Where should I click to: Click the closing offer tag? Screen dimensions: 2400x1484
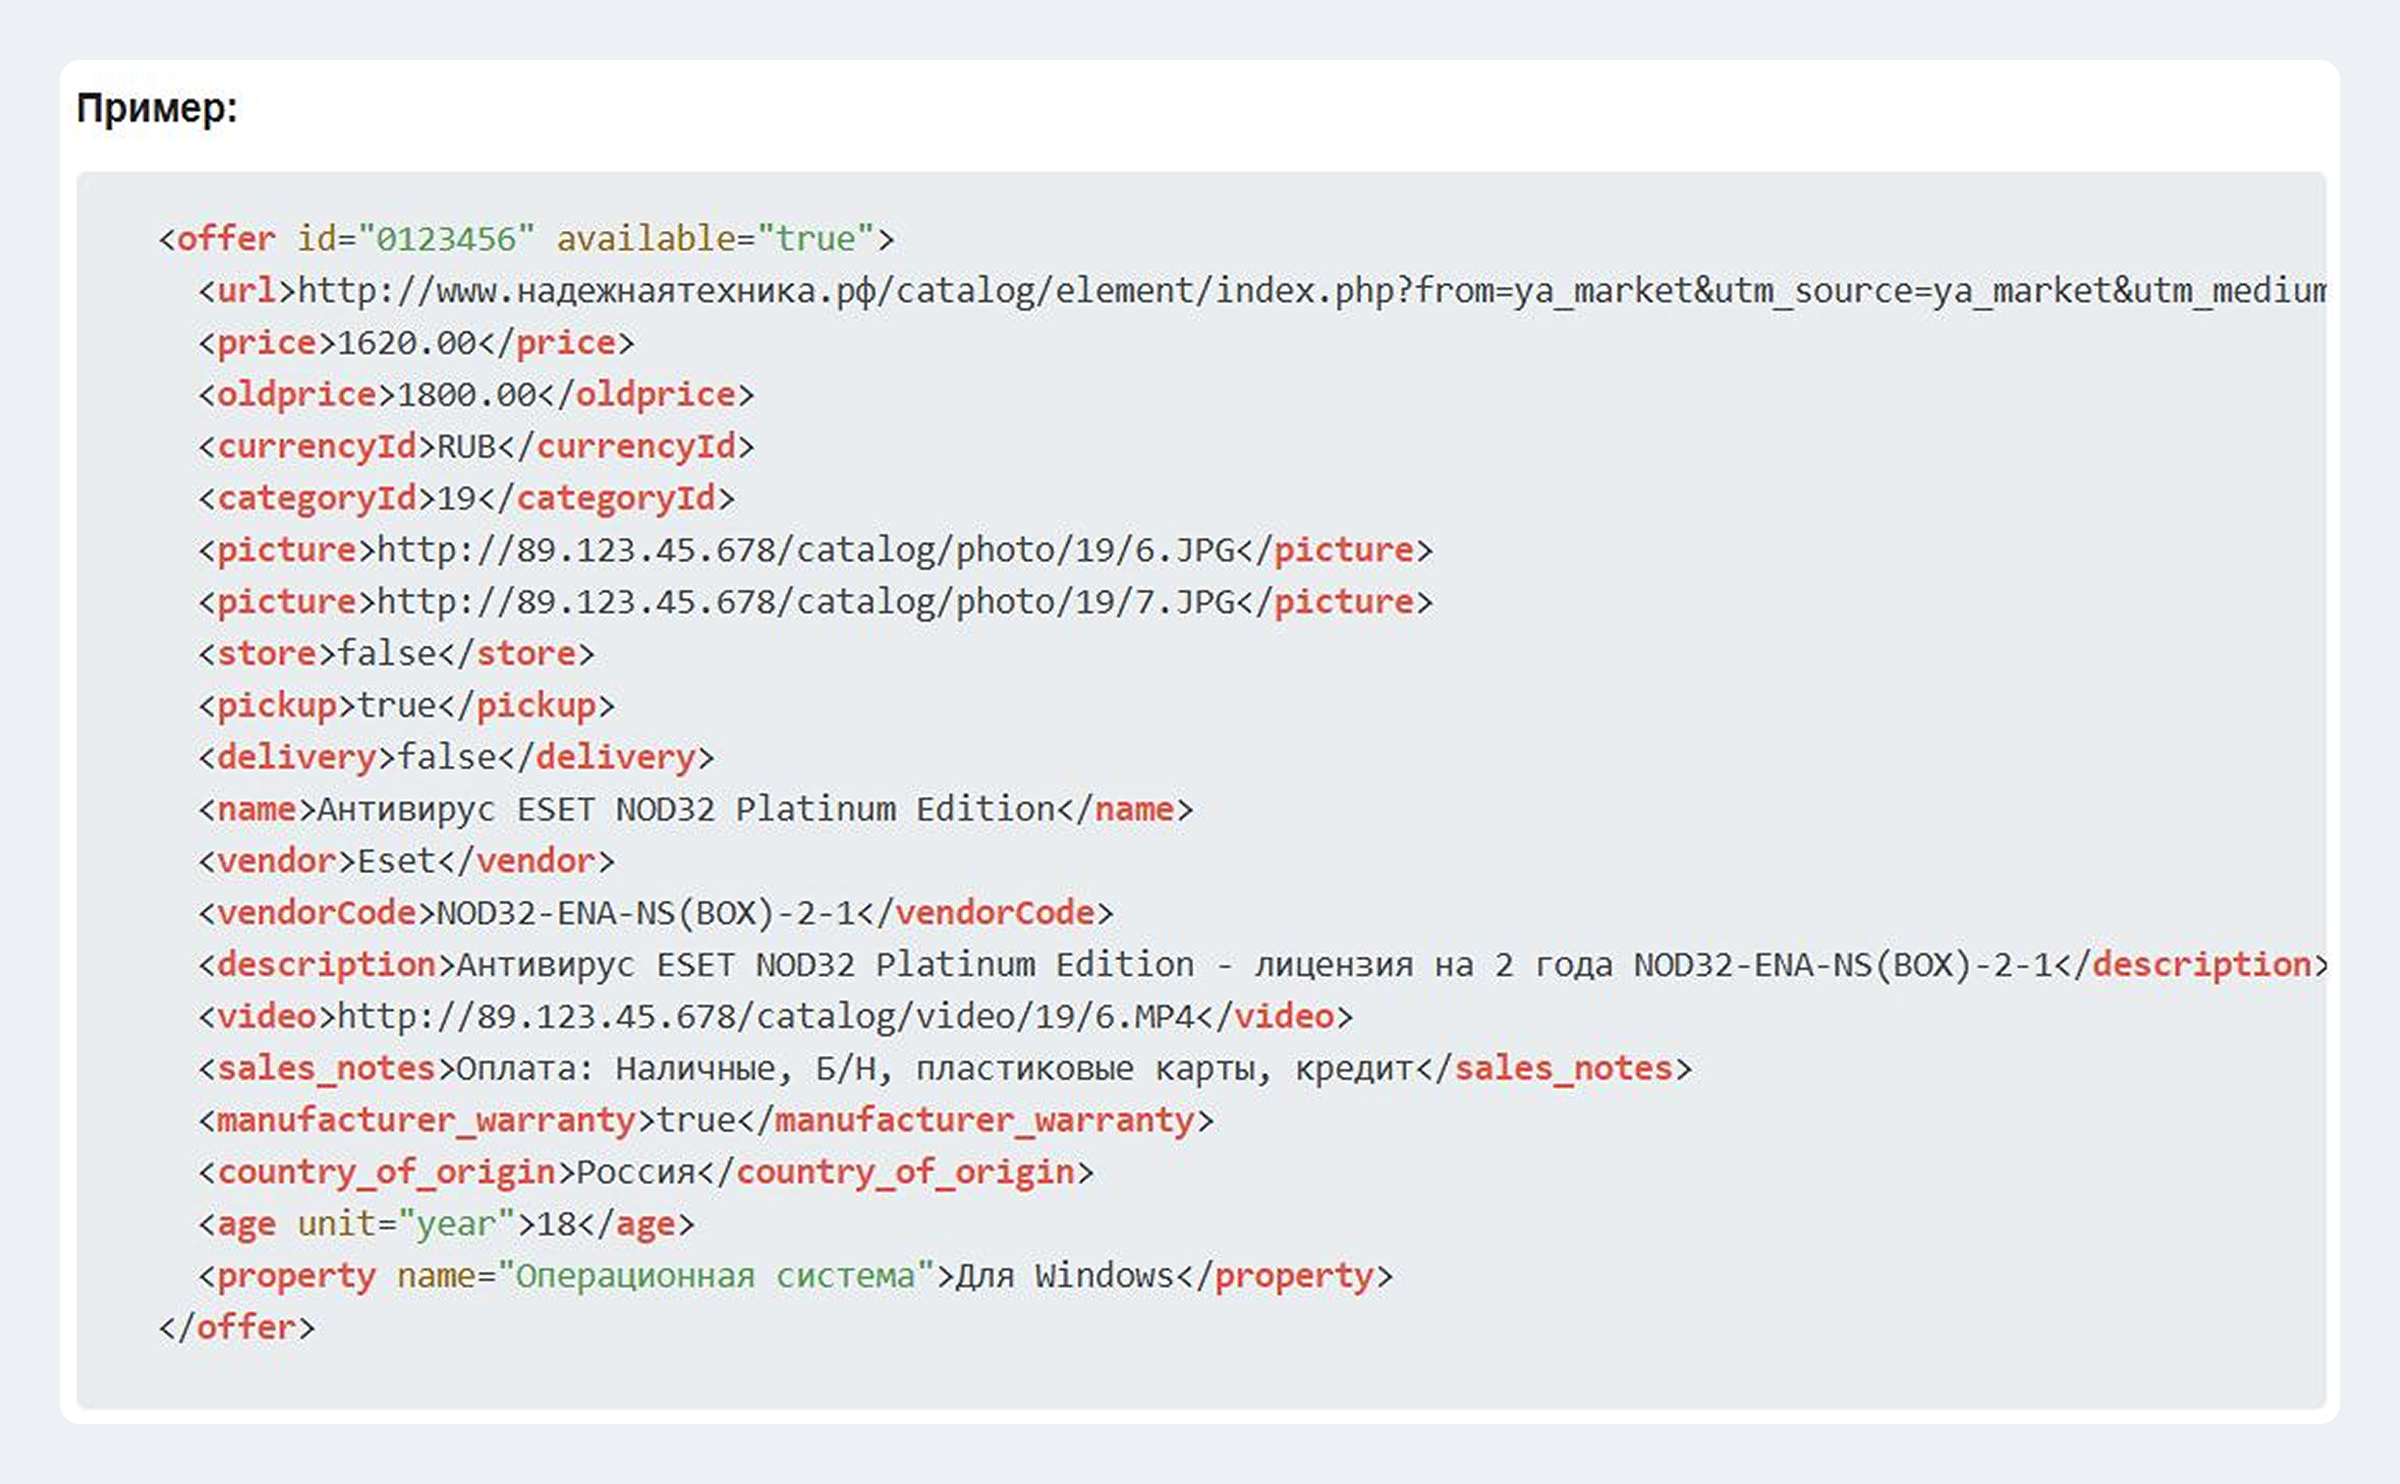(237, 1328)
